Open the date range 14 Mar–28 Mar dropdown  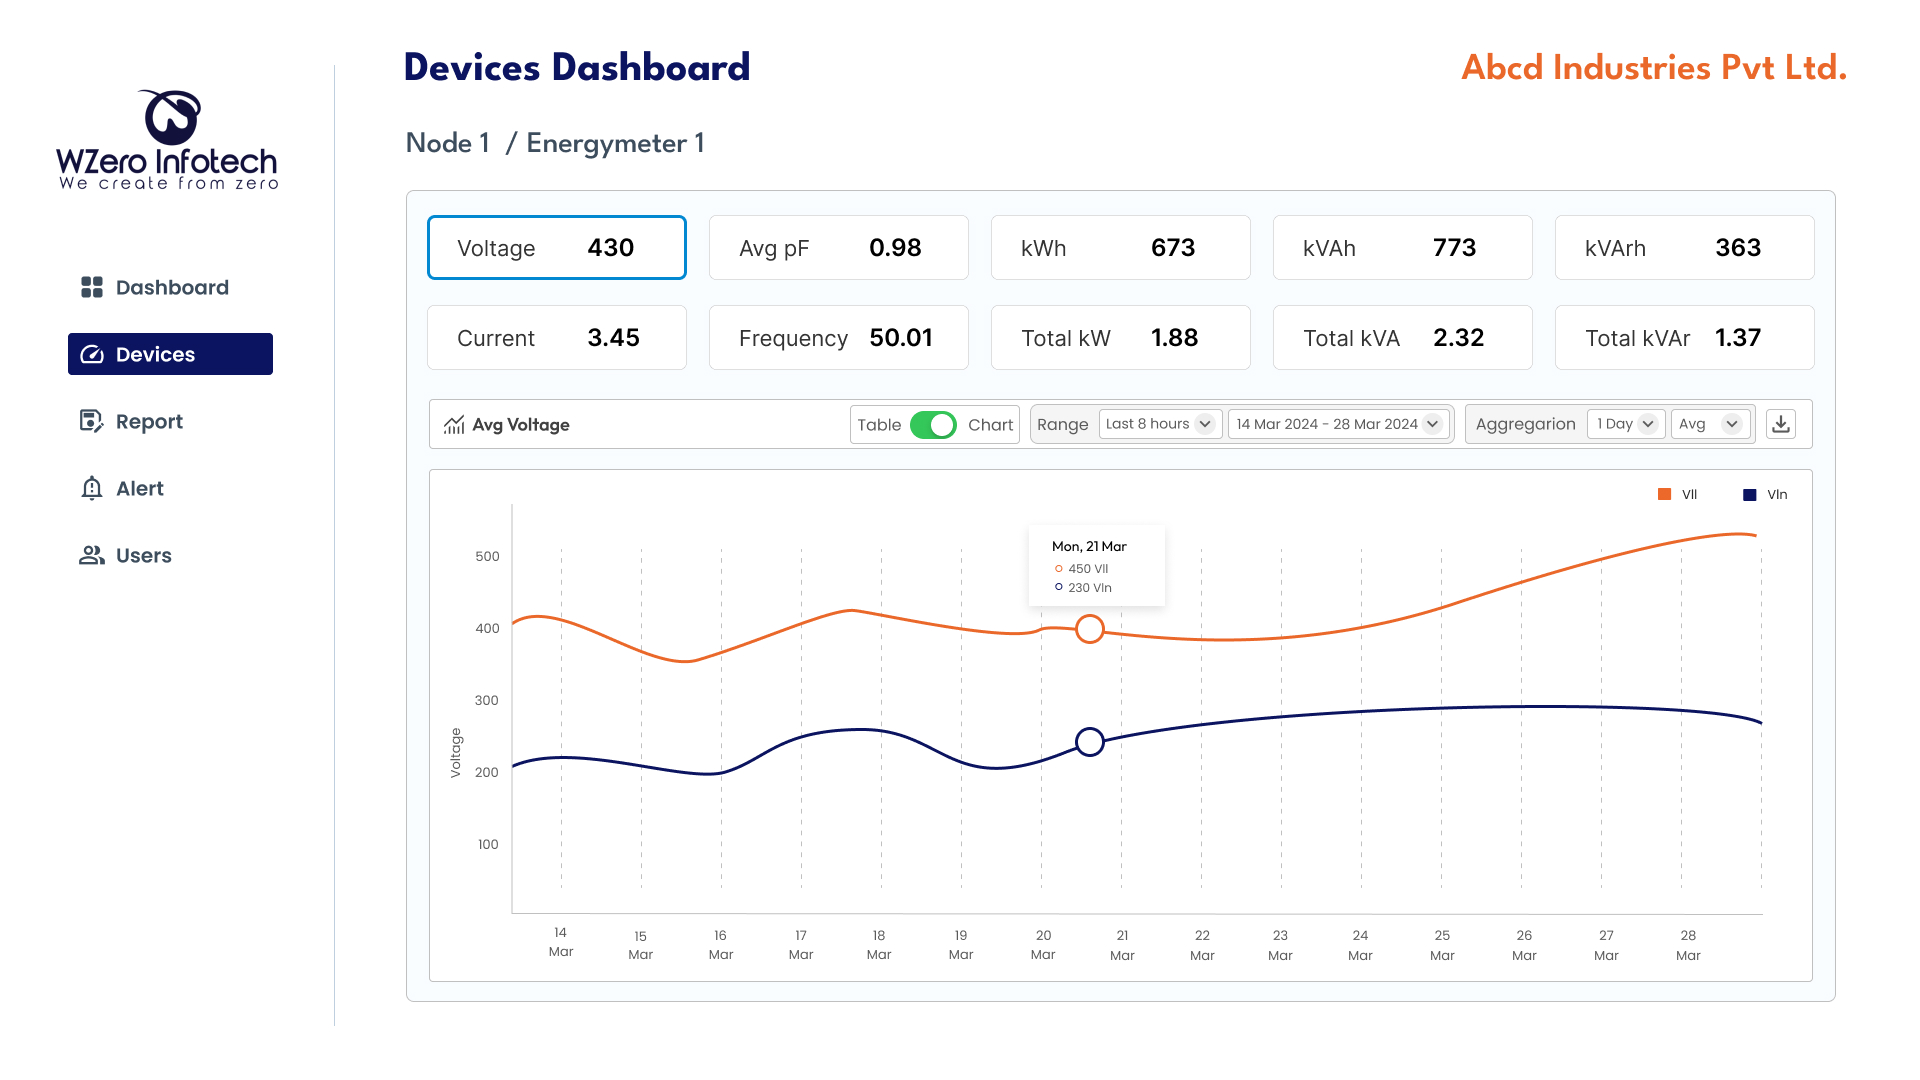(x=1338, y=424)
